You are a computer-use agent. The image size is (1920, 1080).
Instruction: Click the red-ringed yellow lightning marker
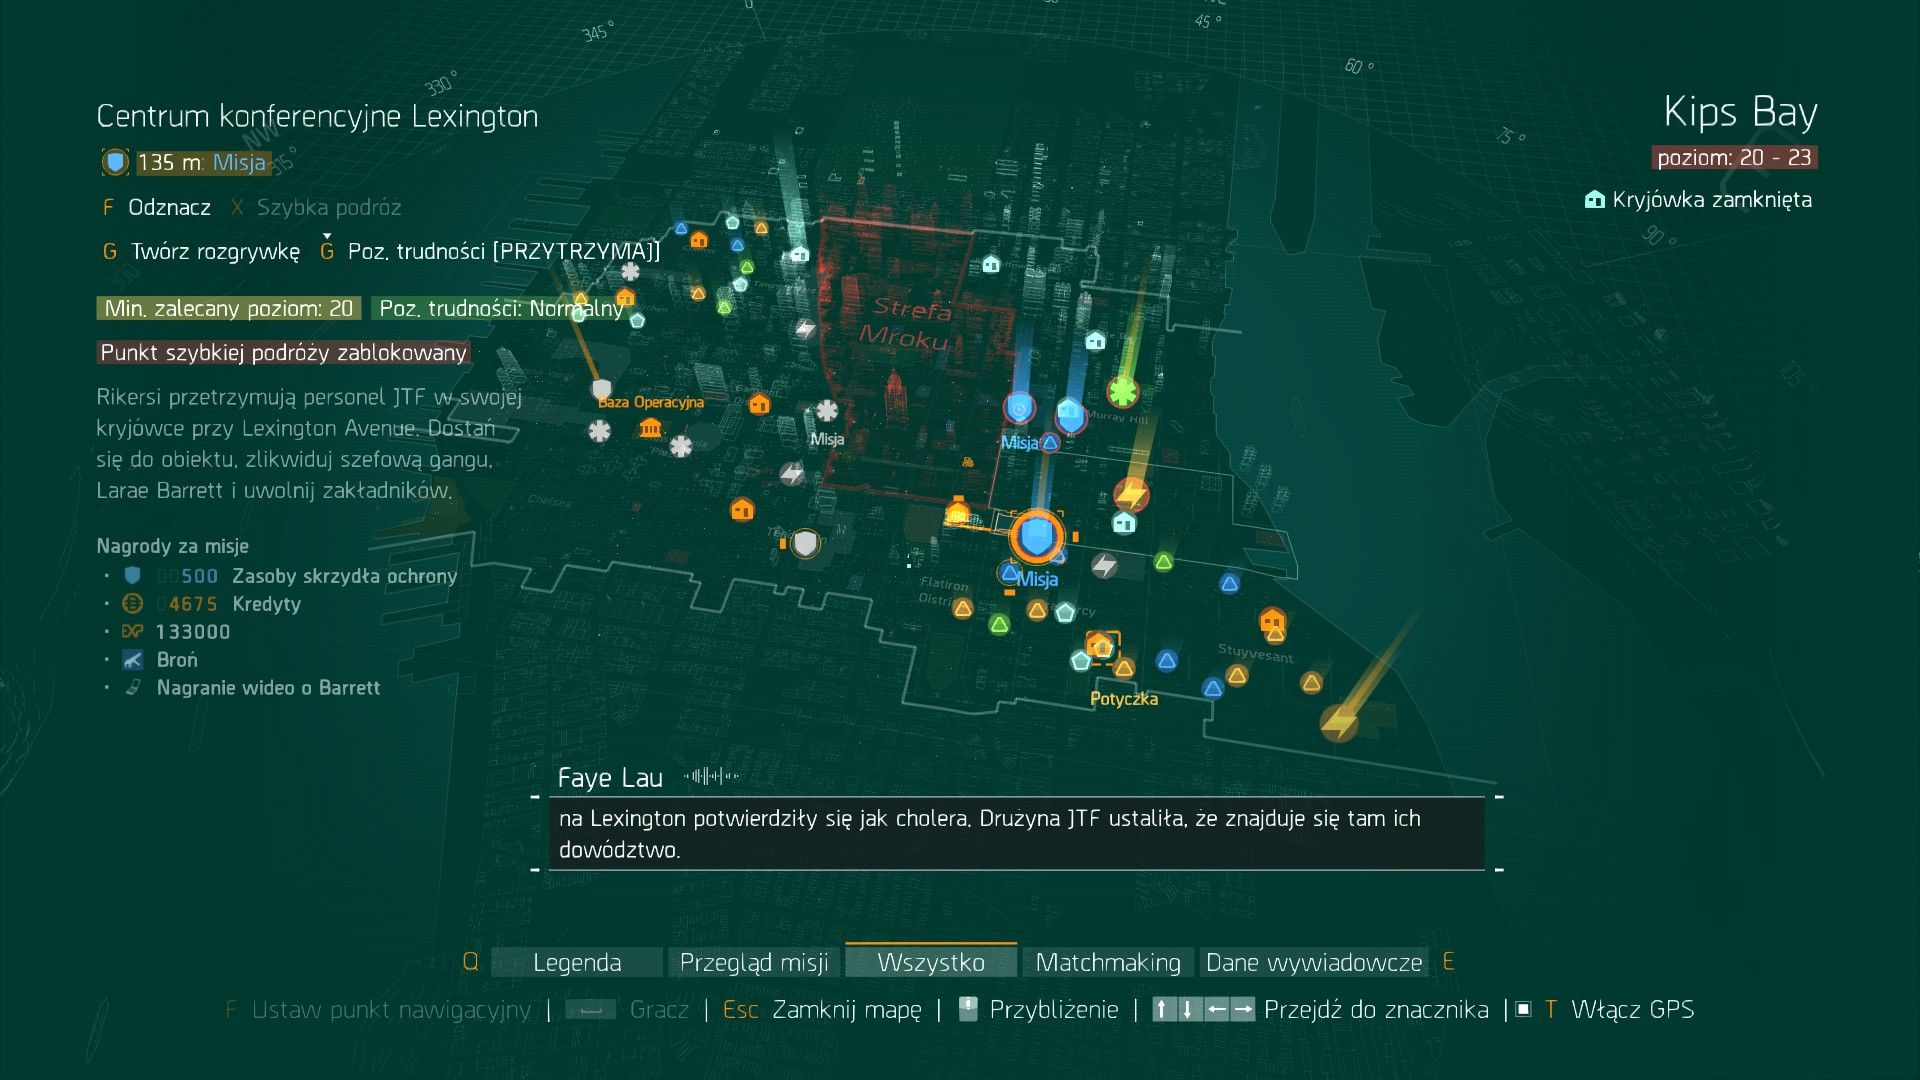click(x=1131, y=494)
